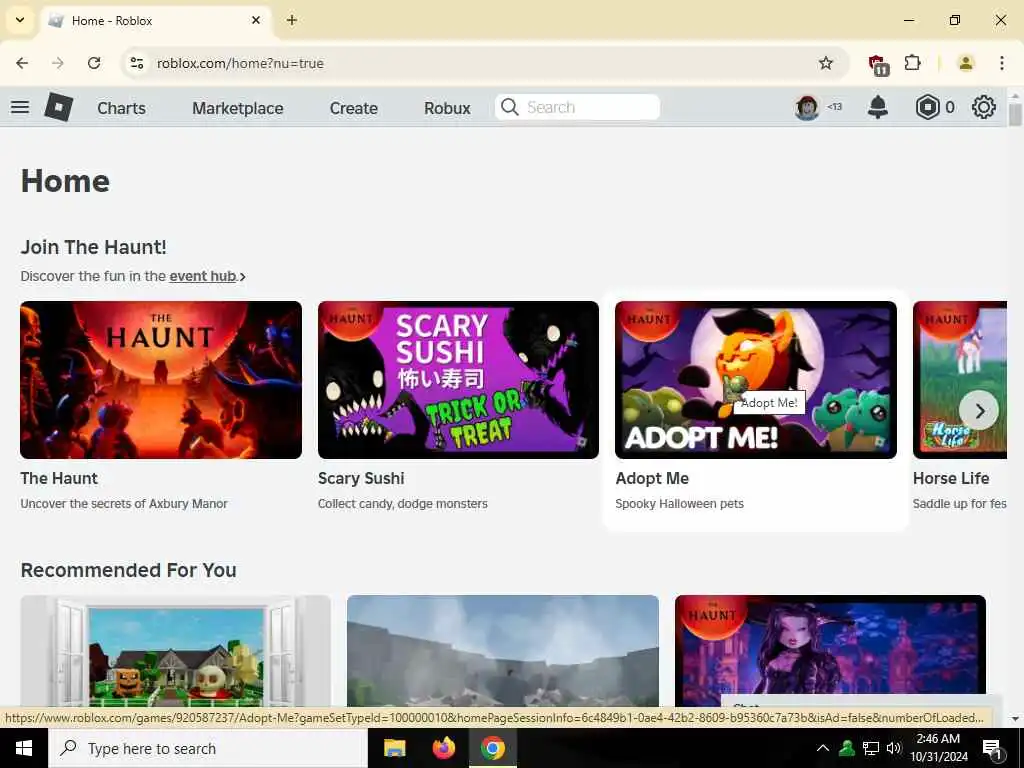
Task: Click the user avatar picture
Action: 807,107
